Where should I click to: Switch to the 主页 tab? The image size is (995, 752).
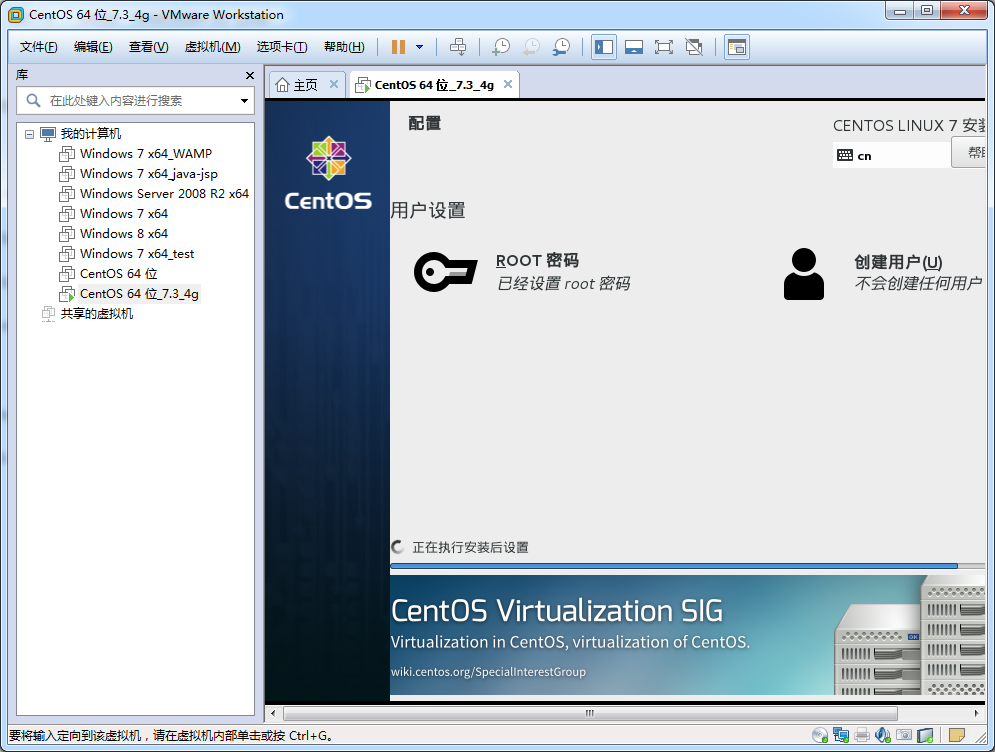[305, 85]
